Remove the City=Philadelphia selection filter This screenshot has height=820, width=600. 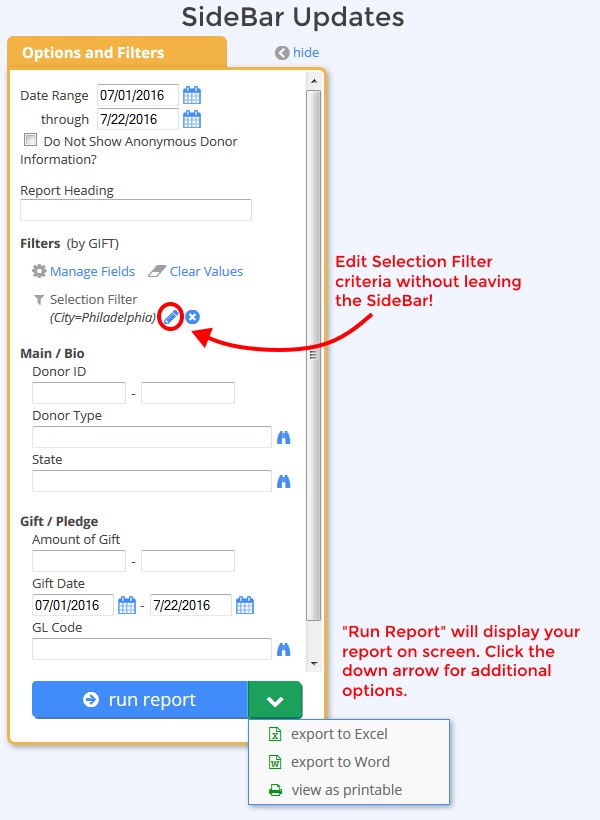193,317
